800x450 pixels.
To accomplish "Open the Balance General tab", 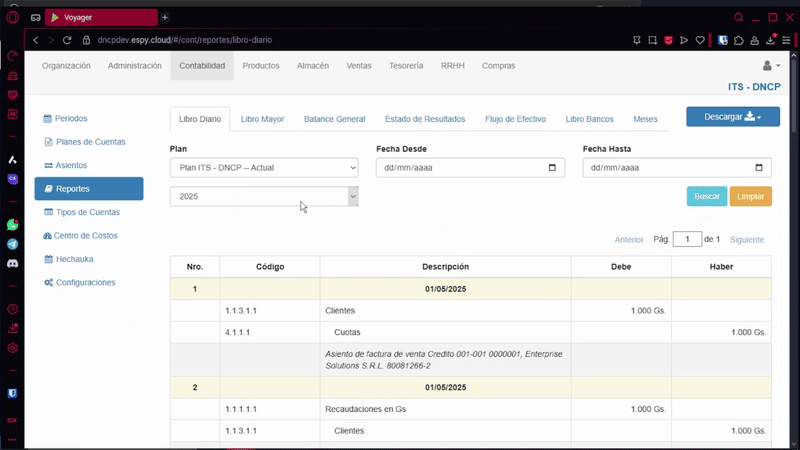I will (334, 119).
